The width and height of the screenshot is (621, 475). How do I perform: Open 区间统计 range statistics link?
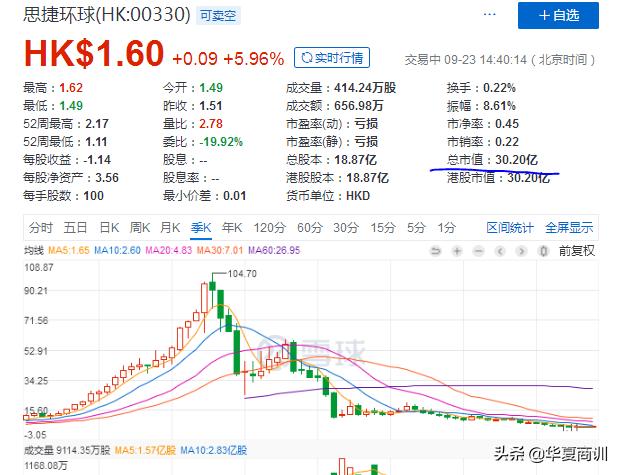click(511, 227)
